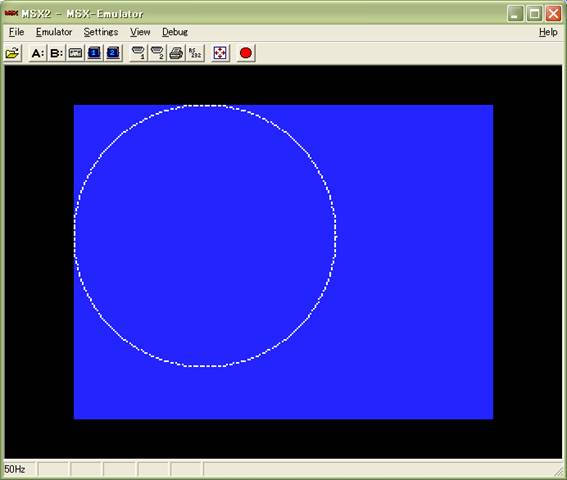Image resolution: width=567 pixels, height=480 pixels.
Task: Click the printer toolbar icon
Action: tap(176, 53)
